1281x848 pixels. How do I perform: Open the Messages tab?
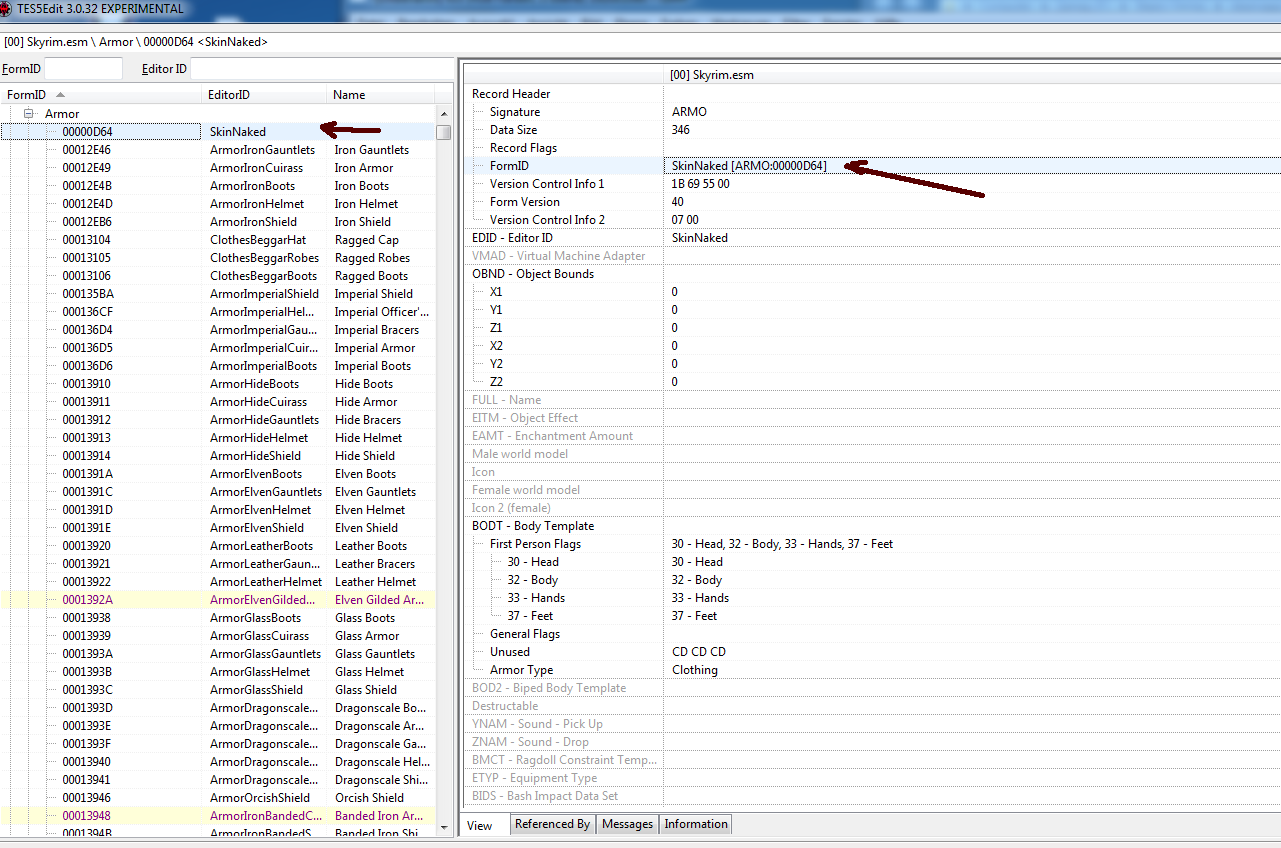pos(627,824)
